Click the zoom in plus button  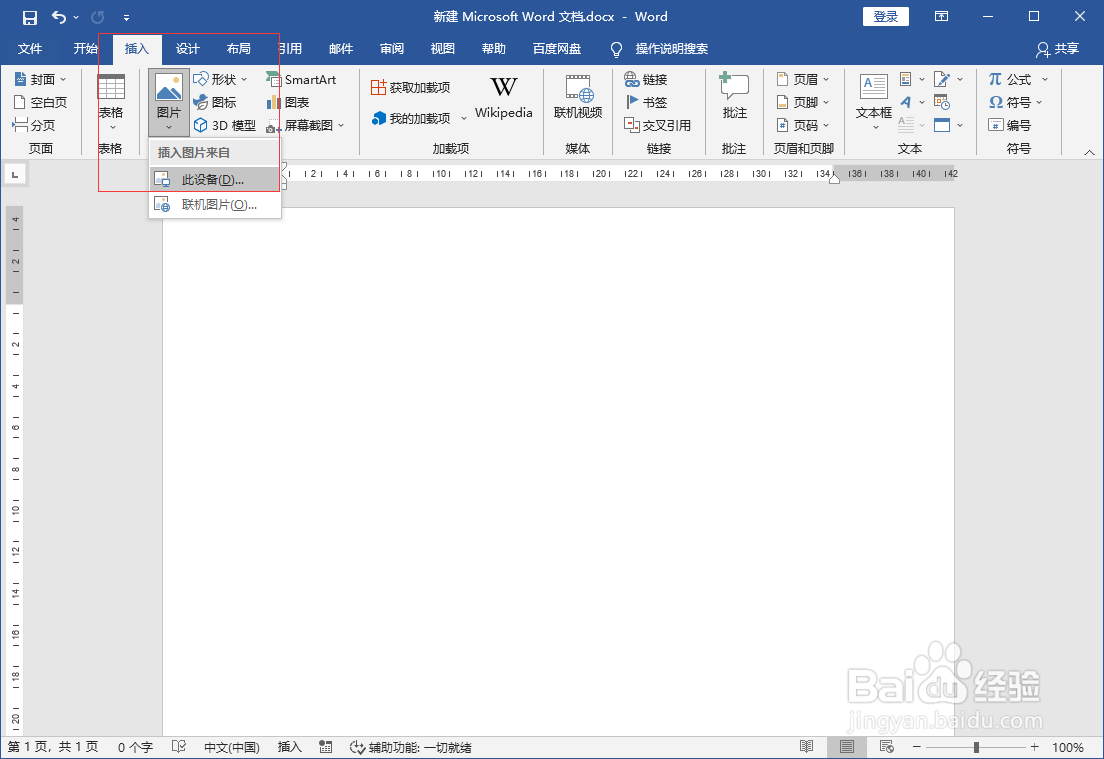(1034, 747)
